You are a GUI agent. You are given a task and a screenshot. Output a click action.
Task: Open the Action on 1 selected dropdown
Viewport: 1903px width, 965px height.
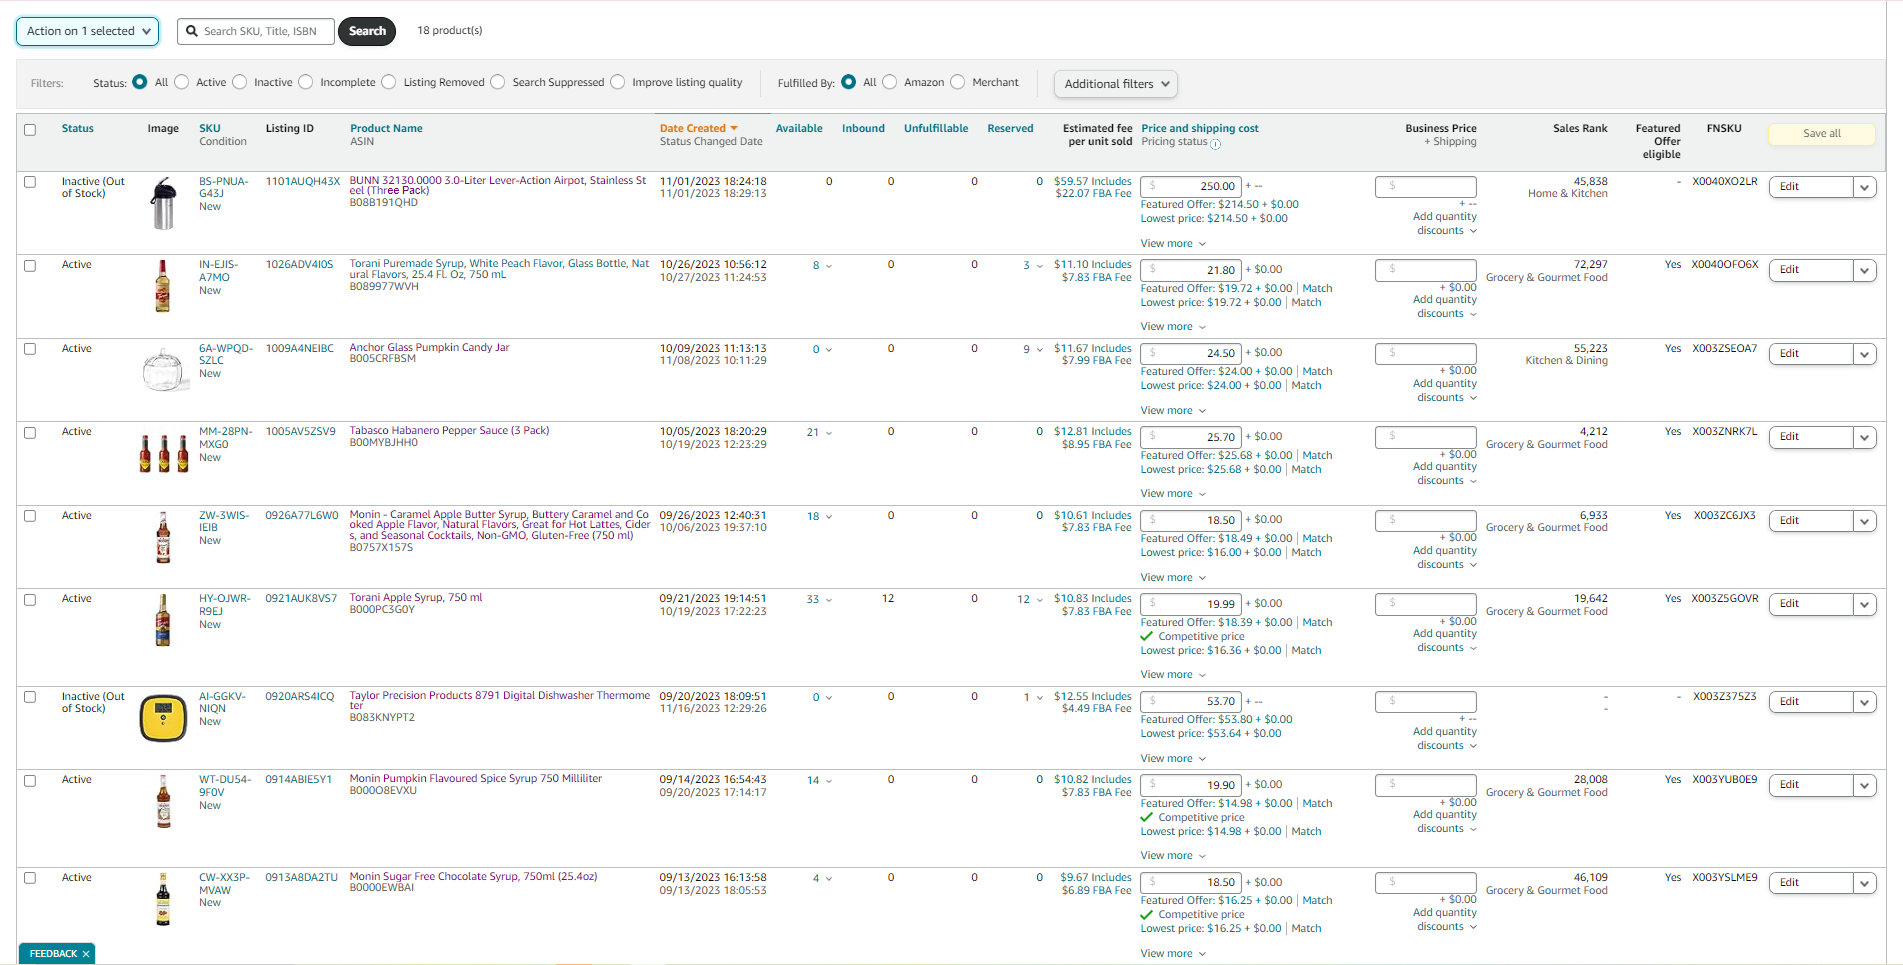pyautogui.click(x=88, y=31)
